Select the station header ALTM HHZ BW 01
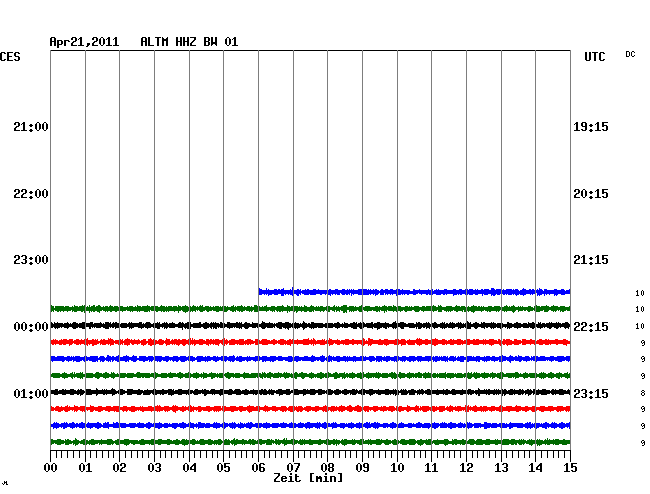The width and height of the screenshot is (650, 494). click(189, 42)
